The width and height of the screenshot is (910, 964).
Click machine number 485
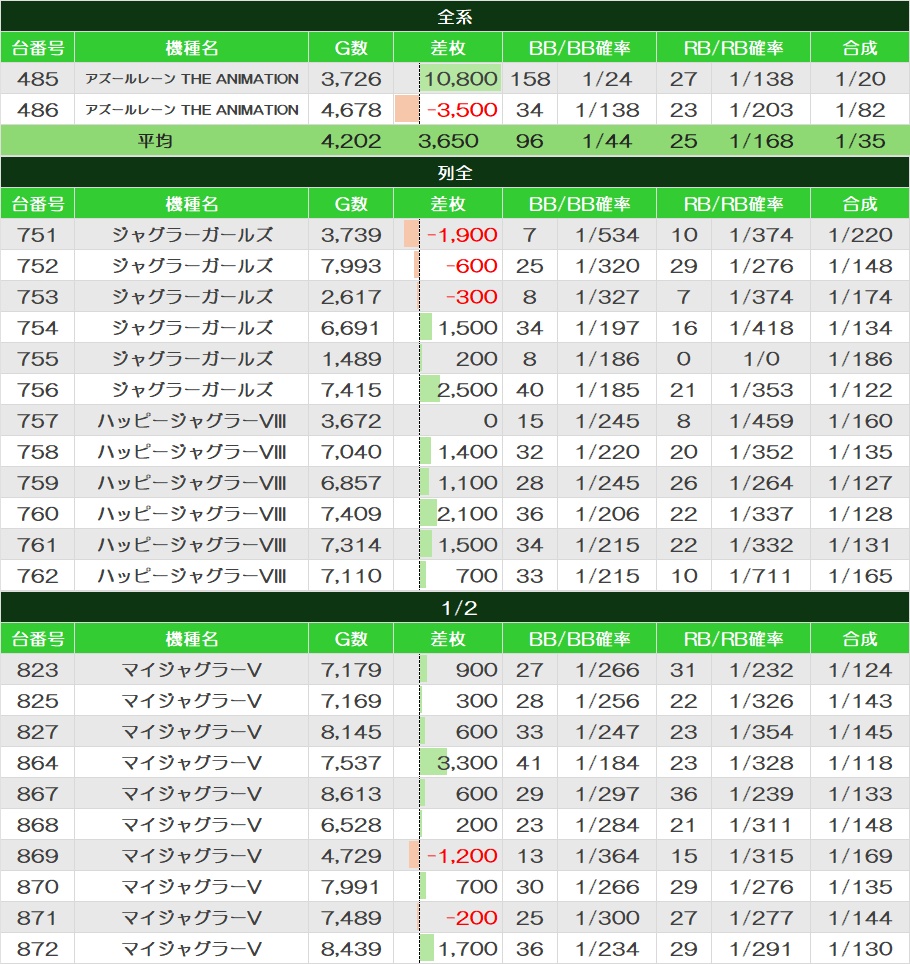pyautogui.click(x=38, y=79)
